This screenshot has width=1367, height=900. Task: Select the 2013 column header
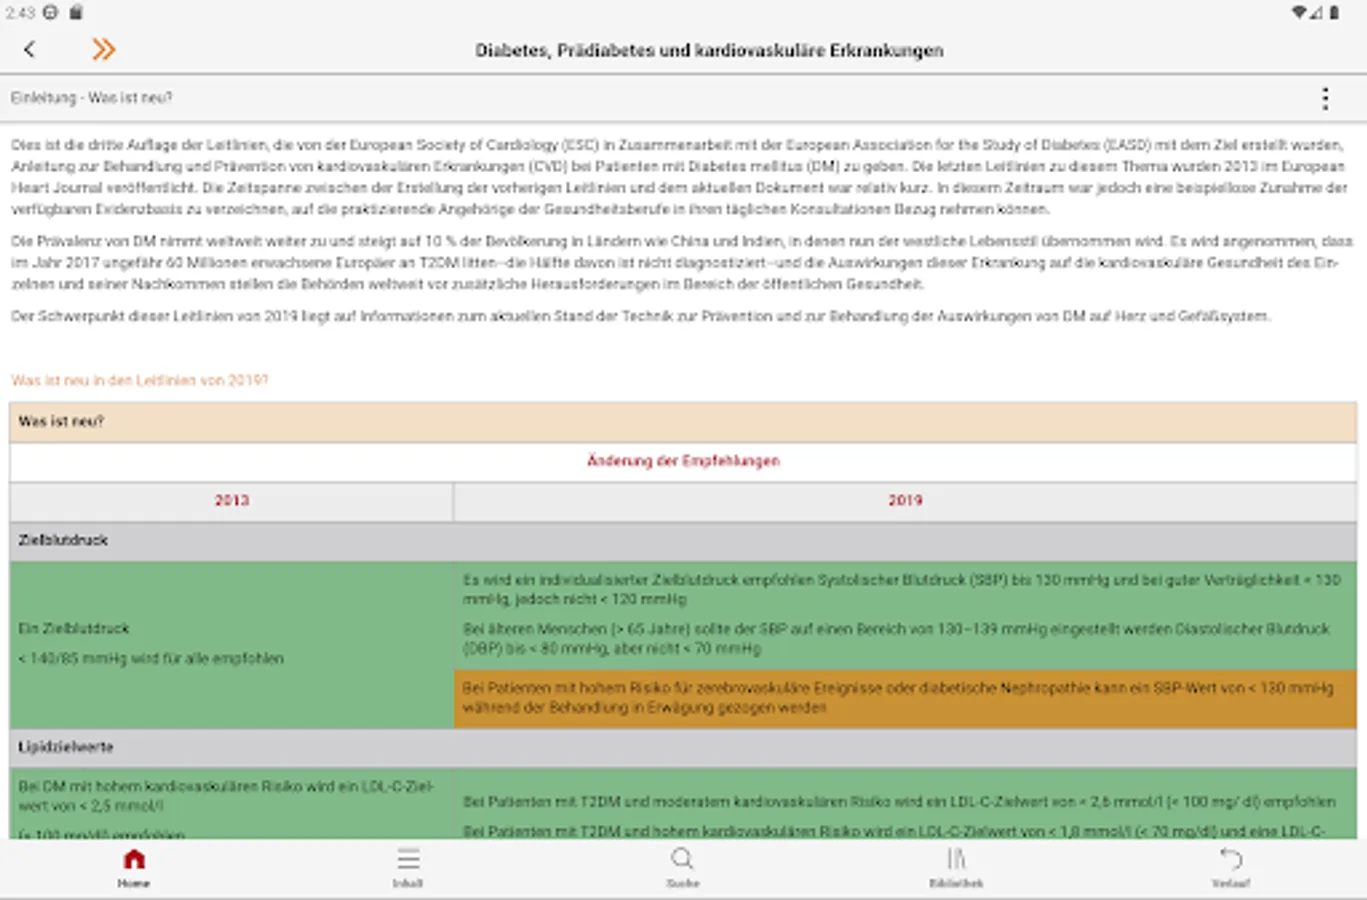[232, 501]
